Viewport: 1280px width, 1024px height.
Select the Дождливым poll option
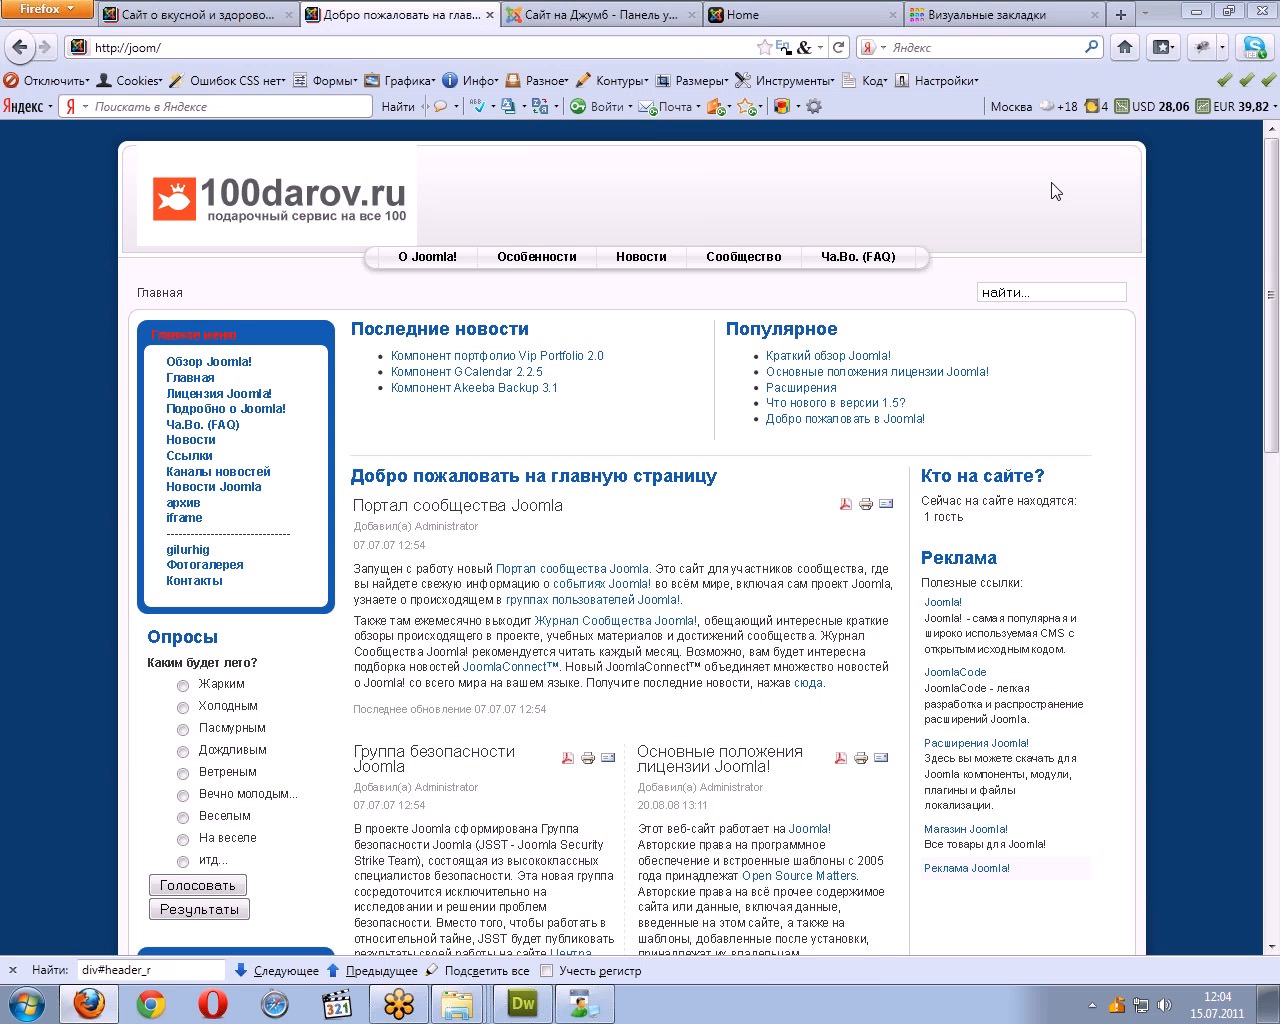[x=183, y=752]
